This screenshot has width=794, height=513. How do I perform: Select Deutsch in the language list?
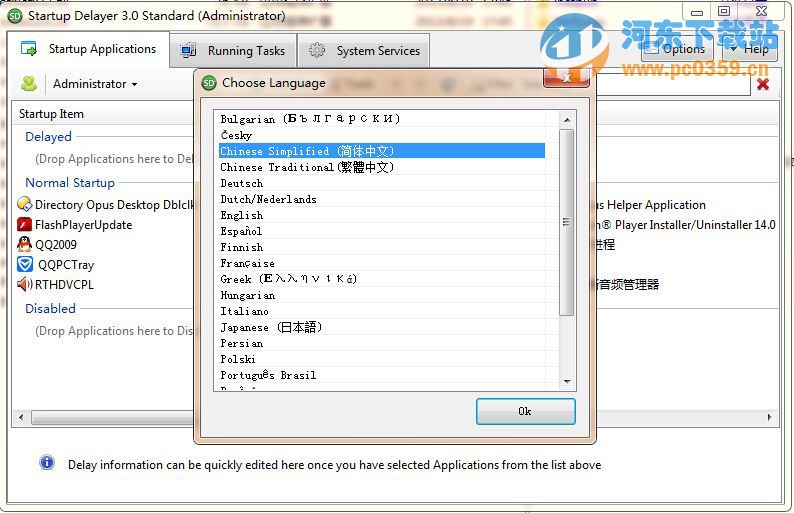pyautogui.click(x=382, y=183)
